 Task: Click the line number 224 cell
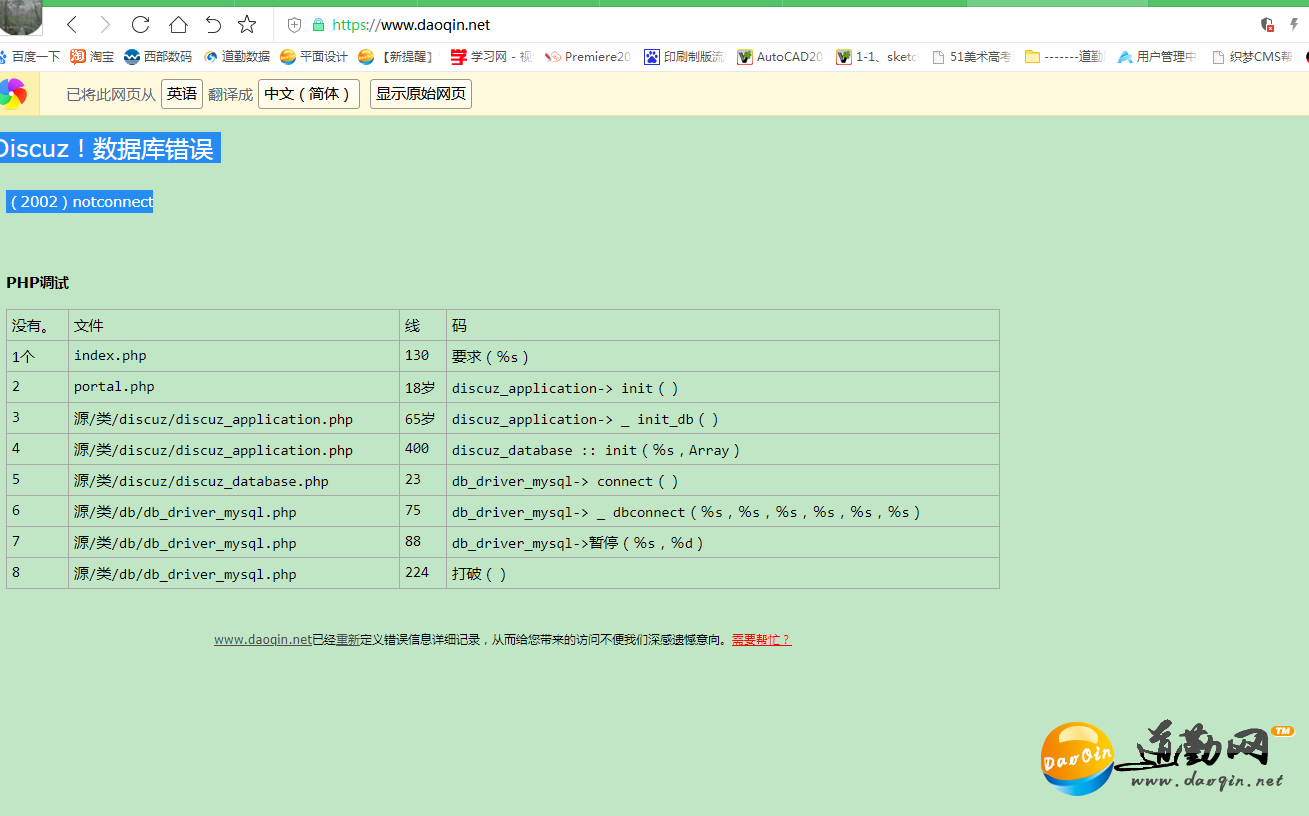click(423, 573)
